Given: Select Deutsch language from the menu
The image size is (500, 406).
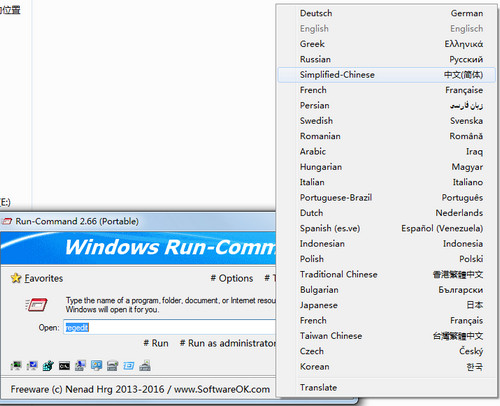Looking at the screenshot, I should [387, 13].
